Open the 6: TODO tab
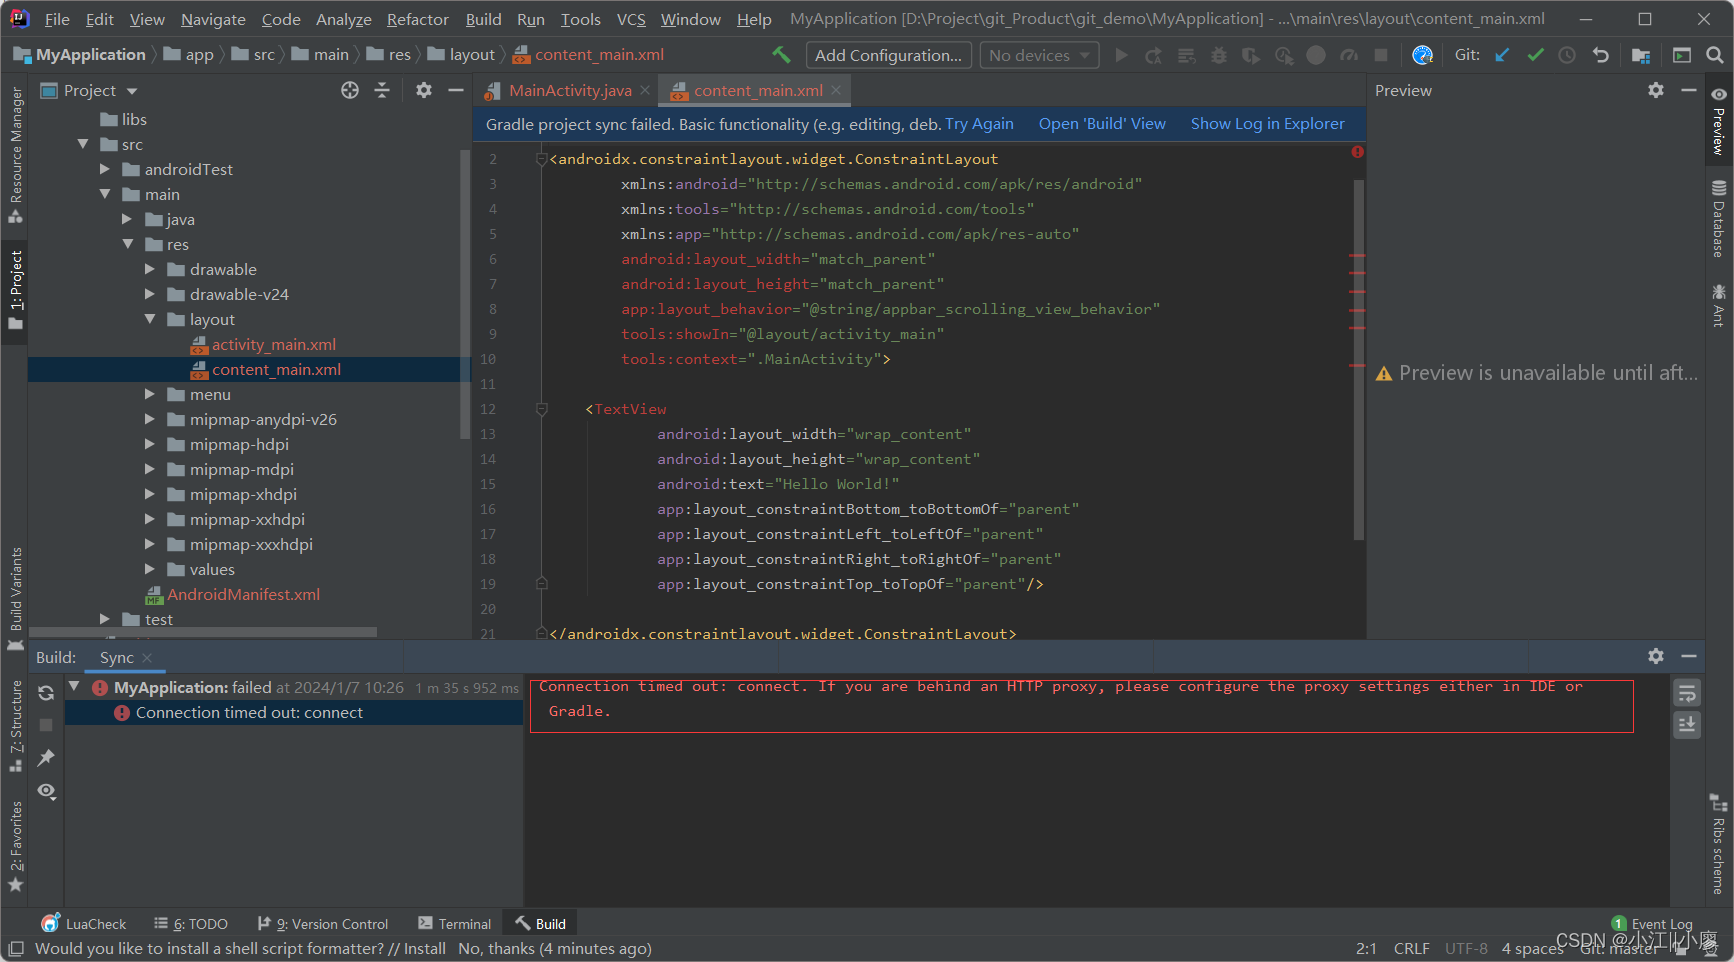The width and height of the screenshot is (1734, 962). click(x=191, y=924)
